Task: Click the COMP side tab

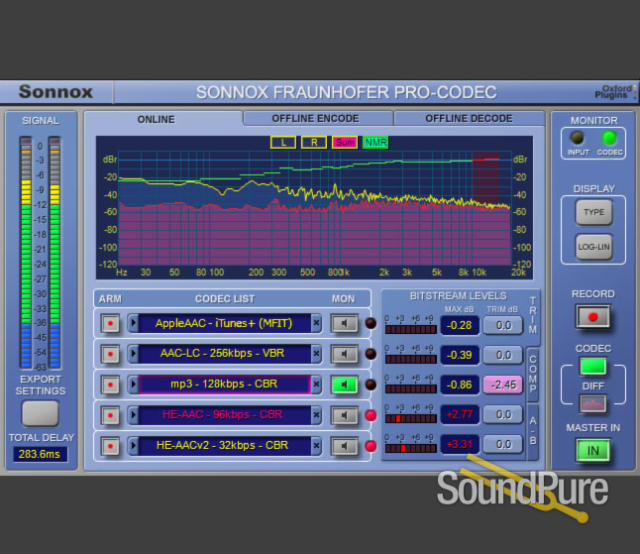Action: (533, 374)
